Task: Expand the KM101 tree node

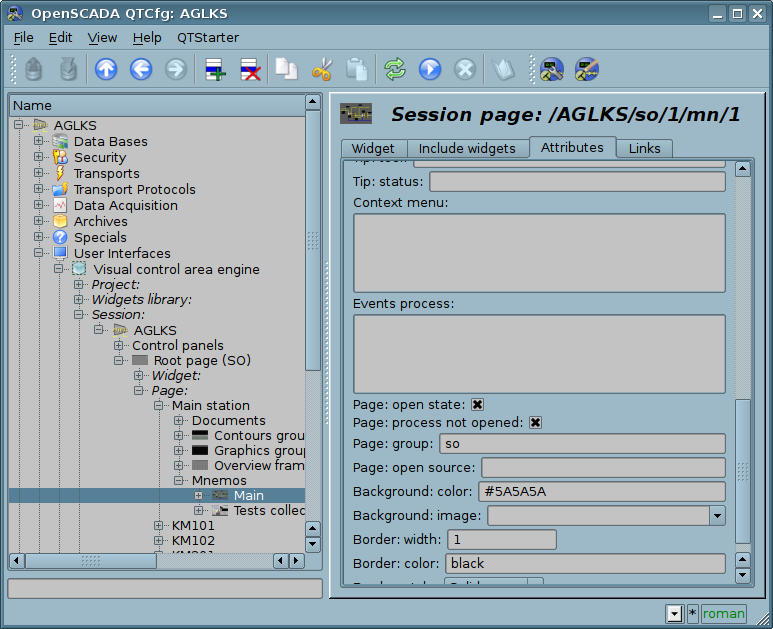Action: (x=159, y=525)
